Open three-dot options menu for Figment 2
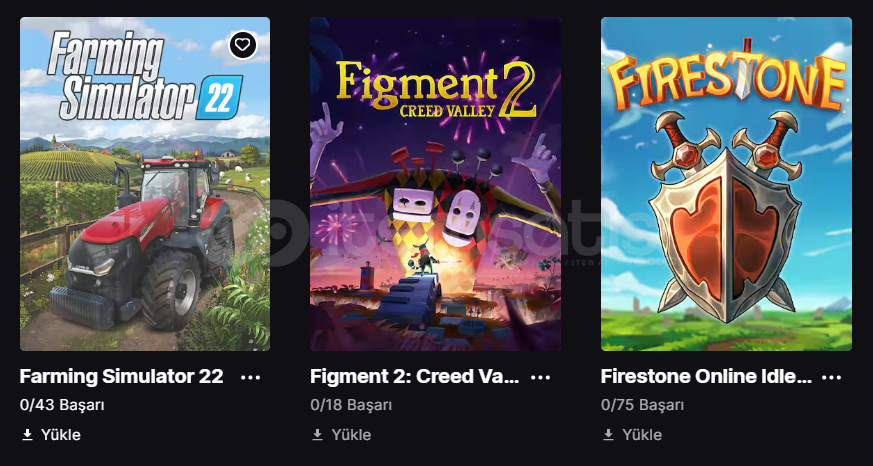The width and height of the screenshot is (873, 466). point(540,377)
